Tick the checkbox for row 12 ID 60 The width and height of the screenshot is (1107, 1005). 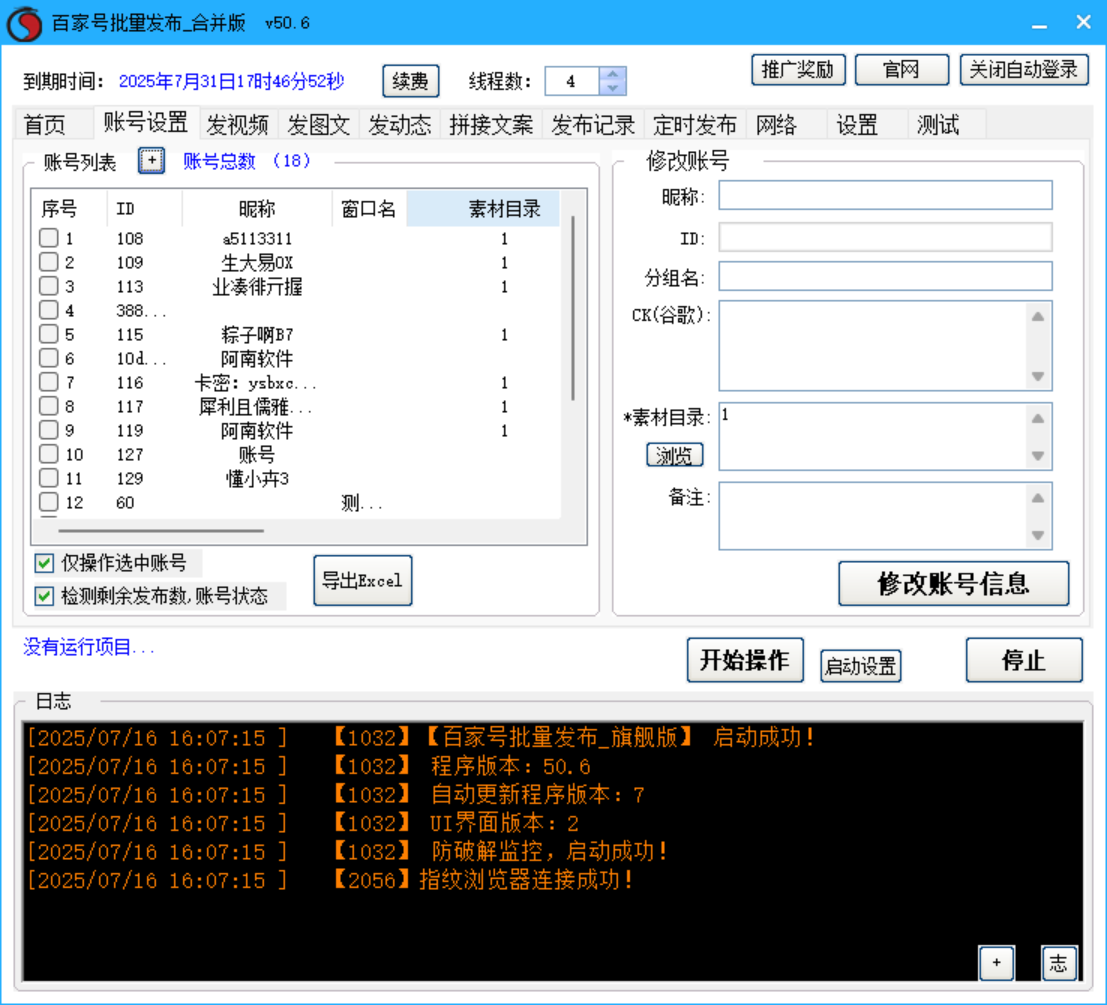coord(49,502)
